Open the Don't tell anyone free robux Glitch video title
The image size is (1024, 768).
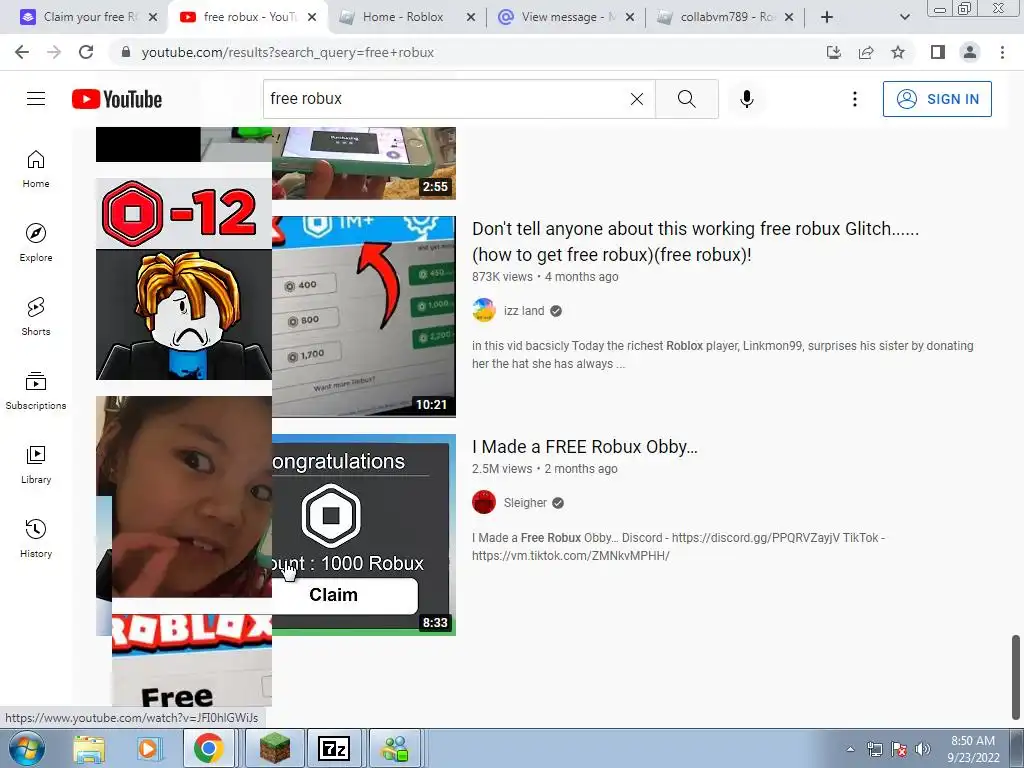(695, 241)
